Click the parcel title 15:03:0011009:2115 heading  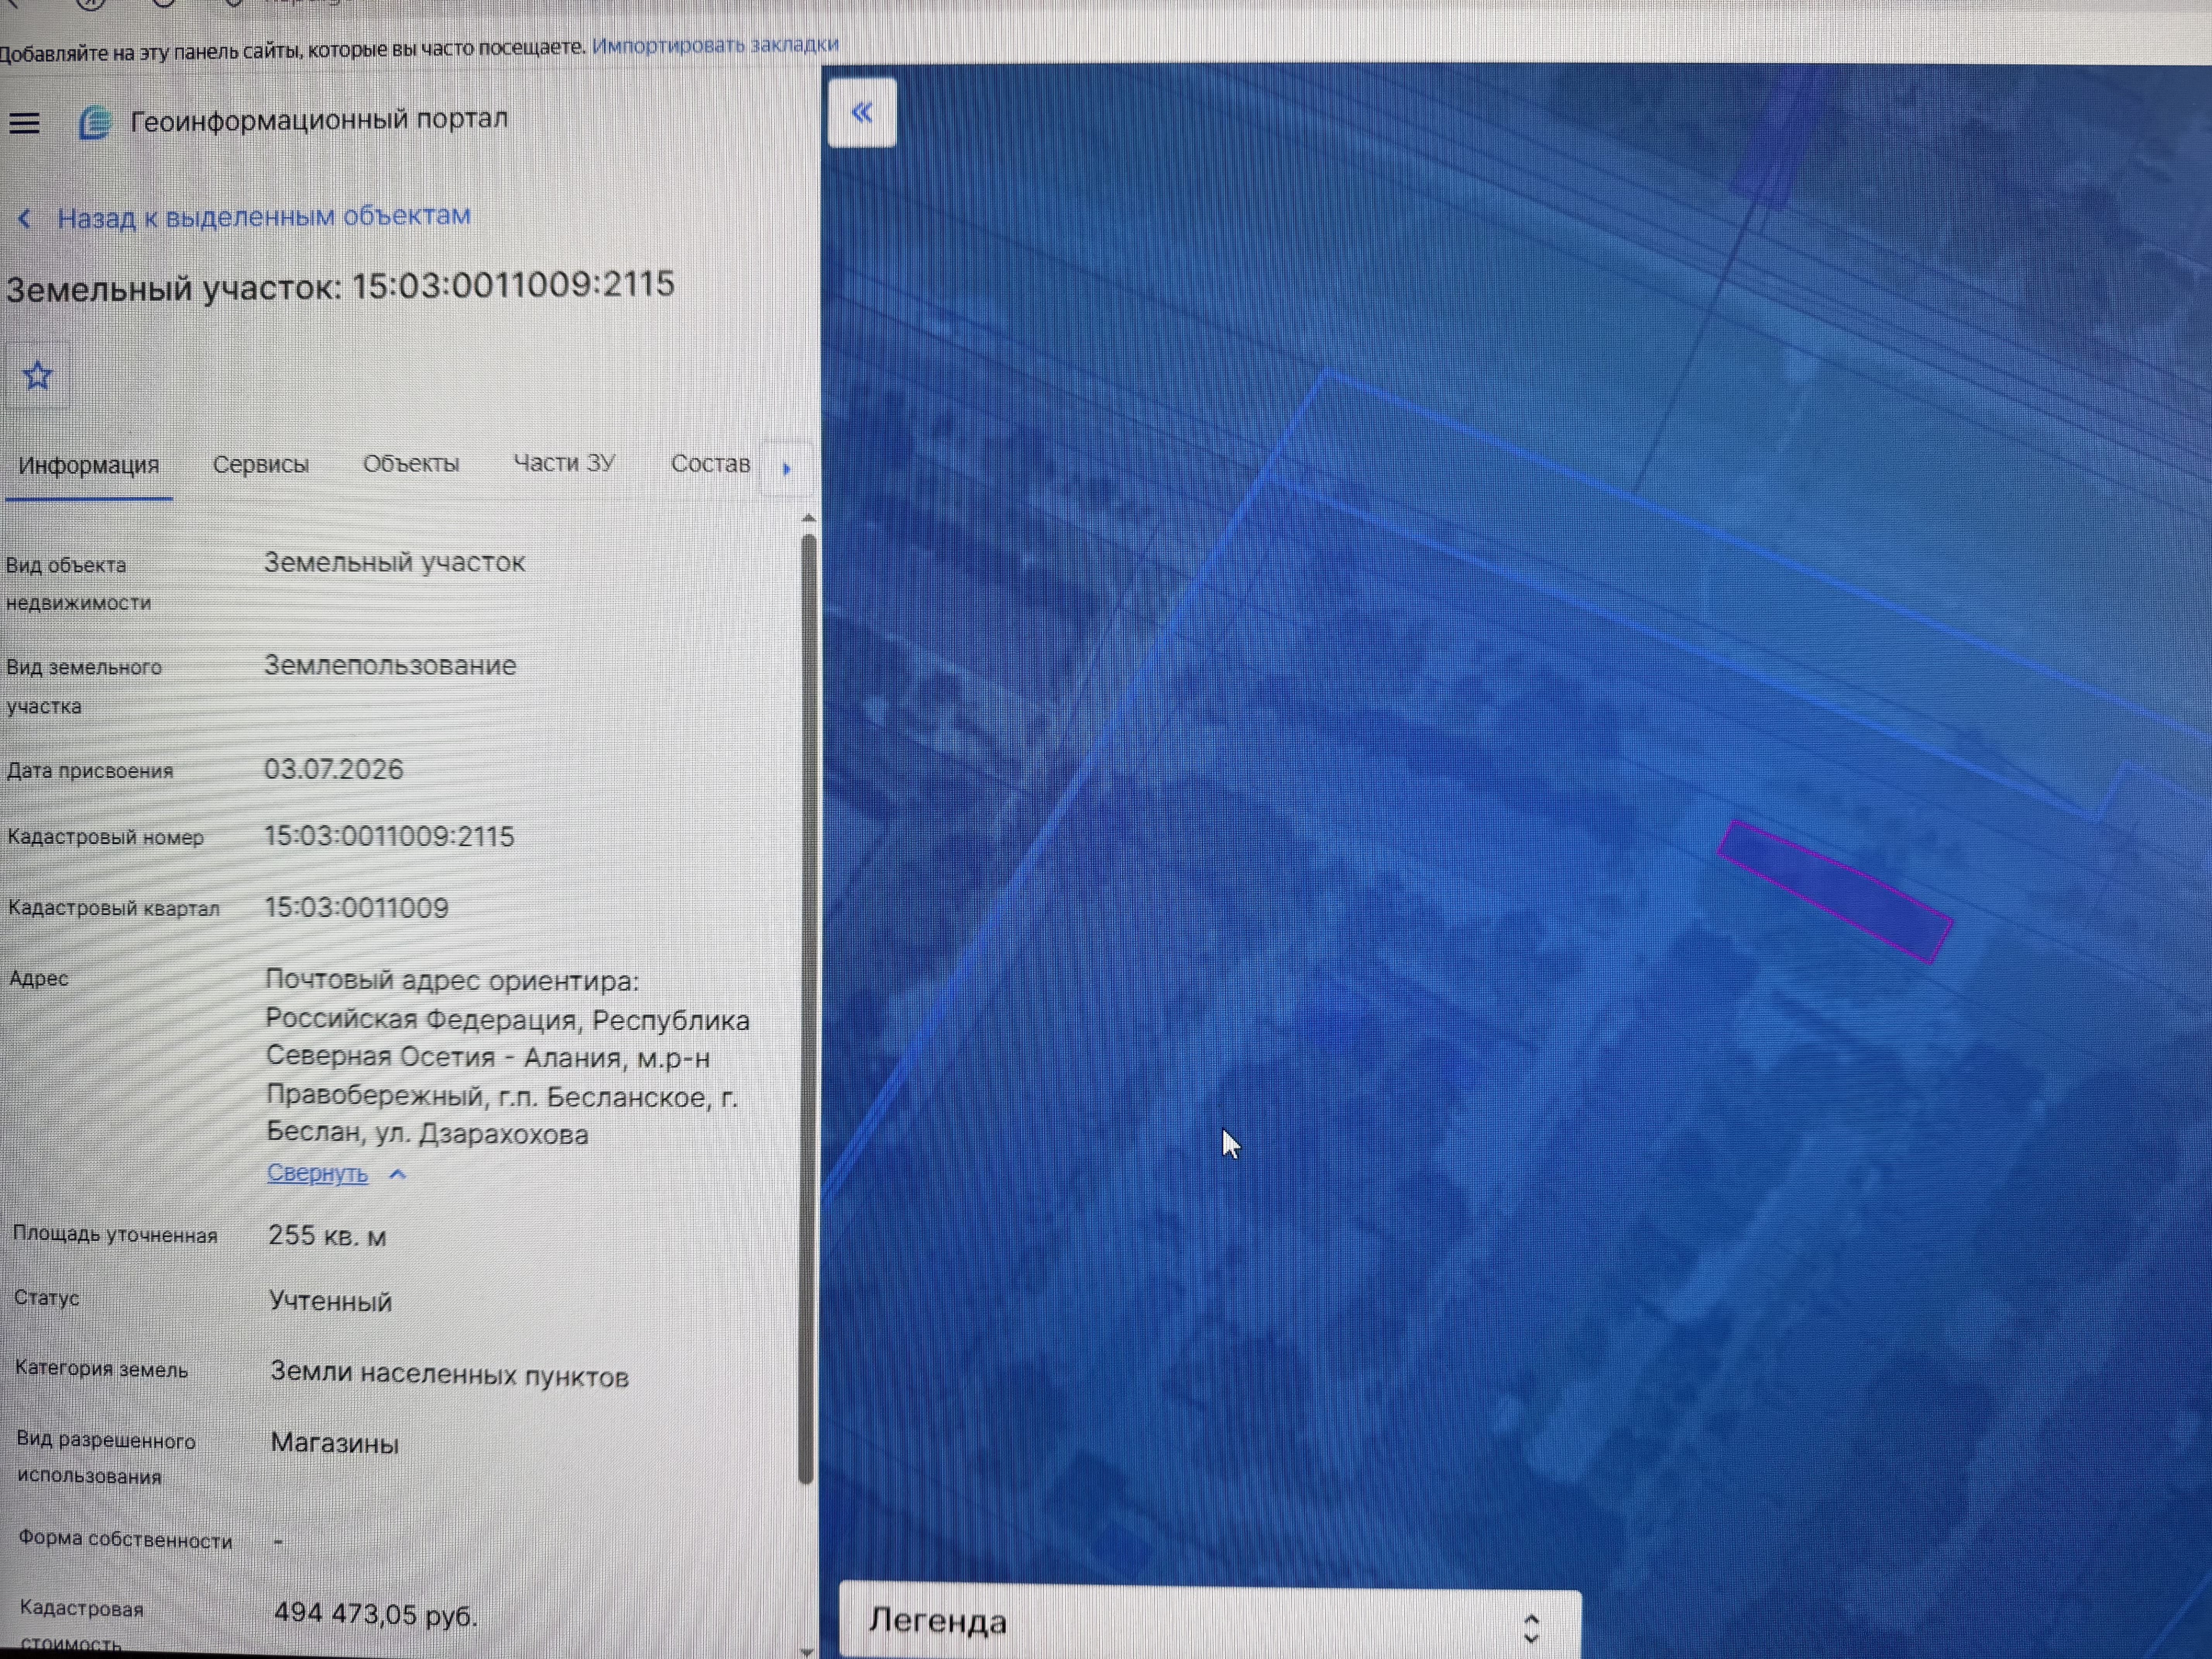[341, 286]
